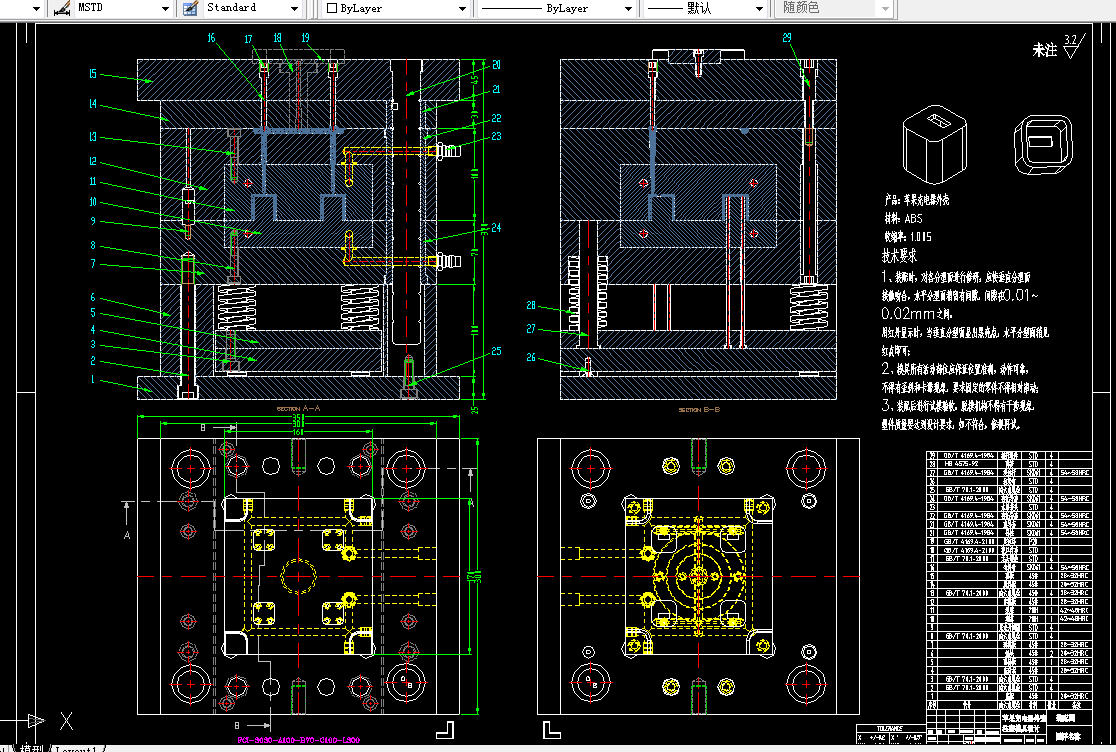
Task: Expand the ByLayer color control dropdown
Action: click(462, 9)
